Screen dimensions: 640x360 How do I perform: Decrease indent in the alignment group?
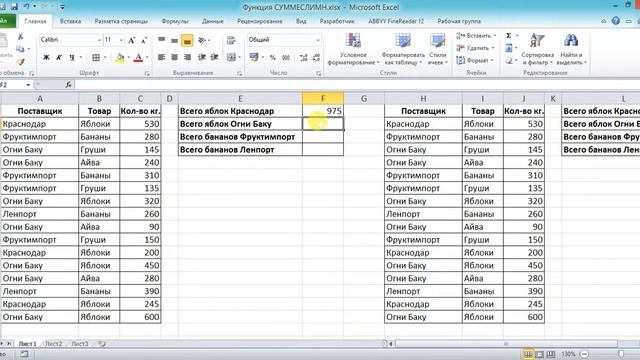point(202,57)
